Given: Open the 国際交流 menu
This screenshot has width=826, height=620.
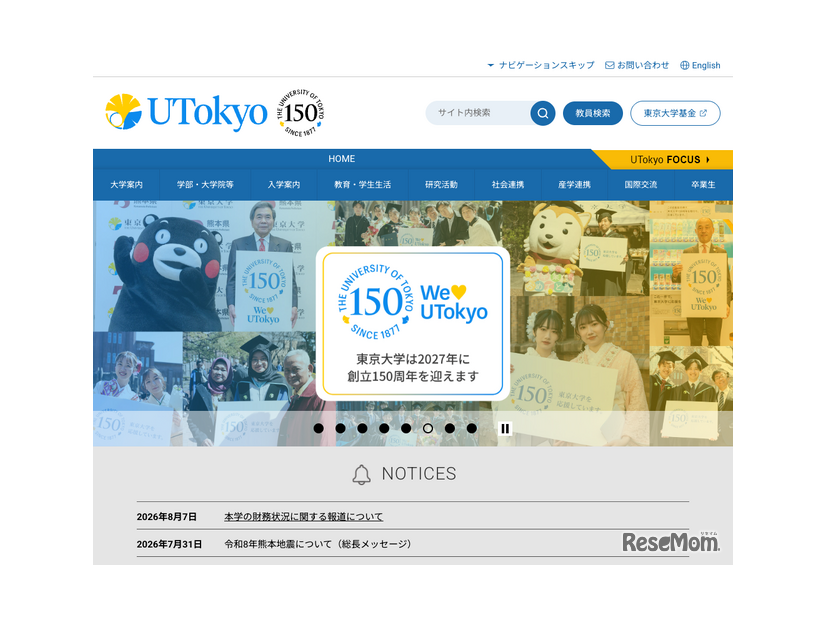Looking at the screenshot, I should [641, 185].
